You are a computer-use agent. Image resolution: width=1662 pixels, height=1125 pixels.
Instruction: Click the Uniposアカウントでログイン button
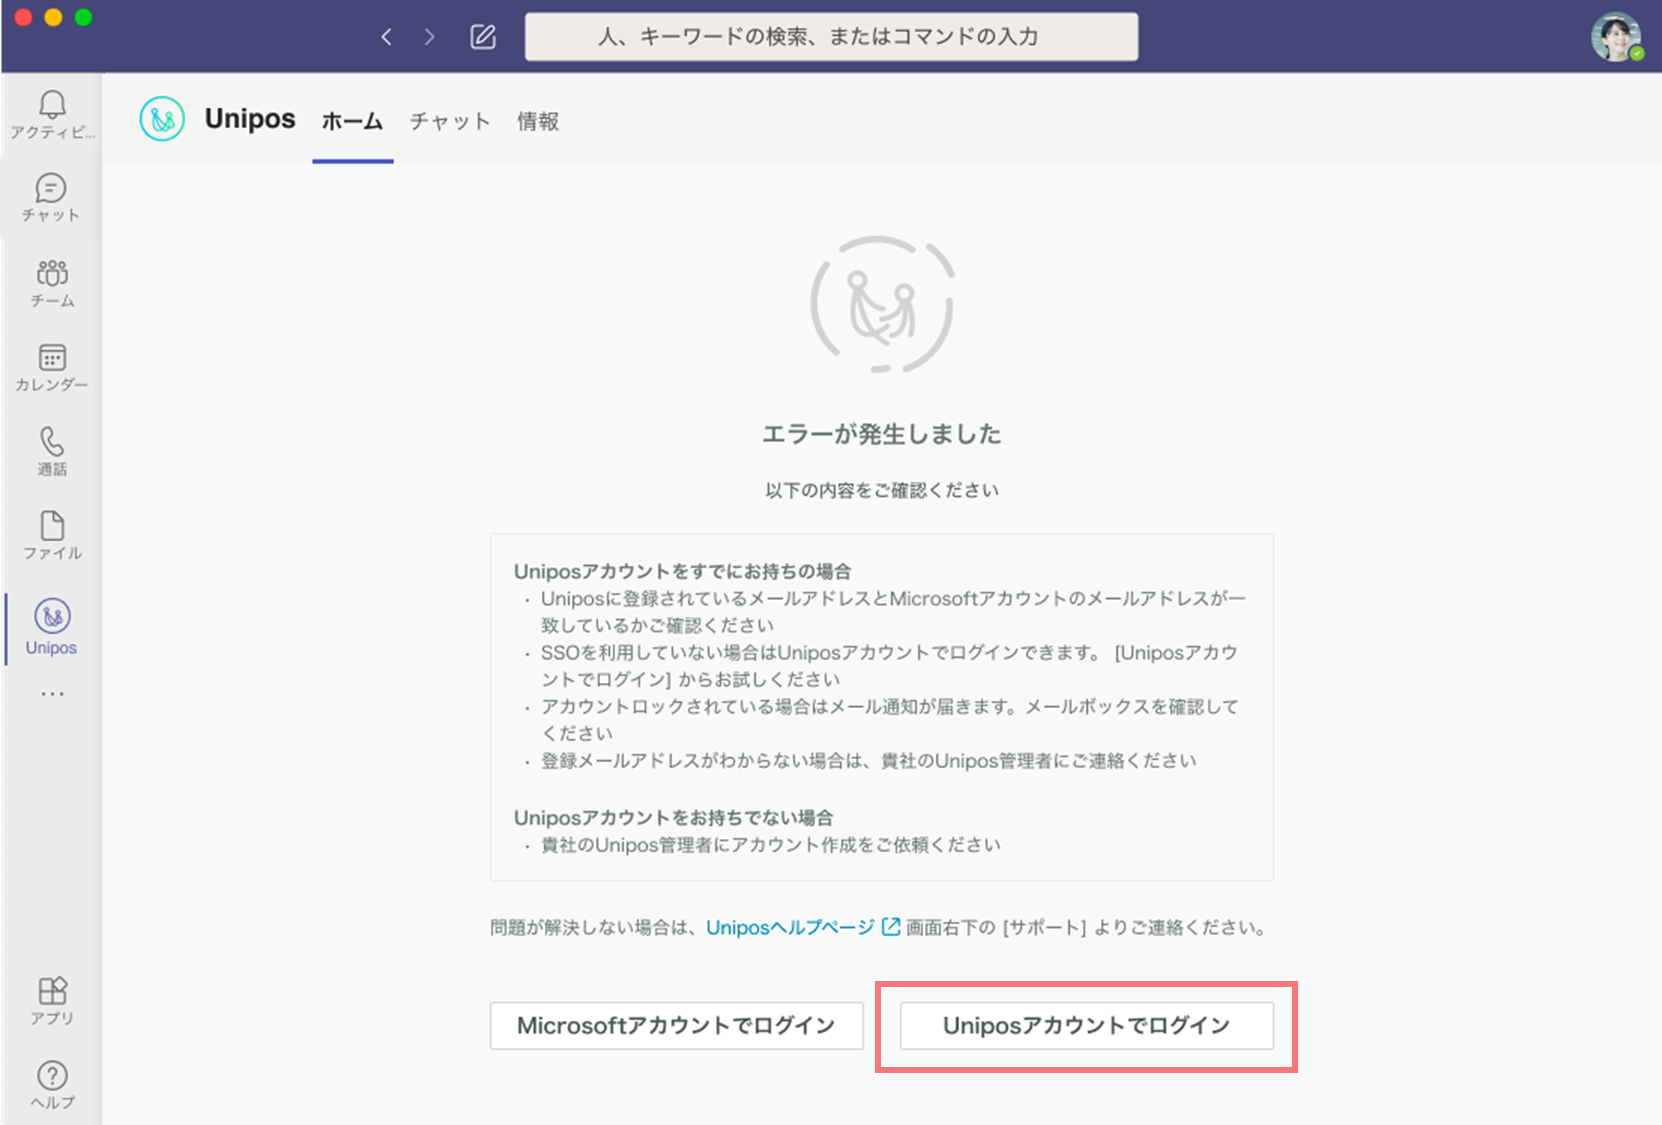pyautogui.click(x=1087, y=1026)
